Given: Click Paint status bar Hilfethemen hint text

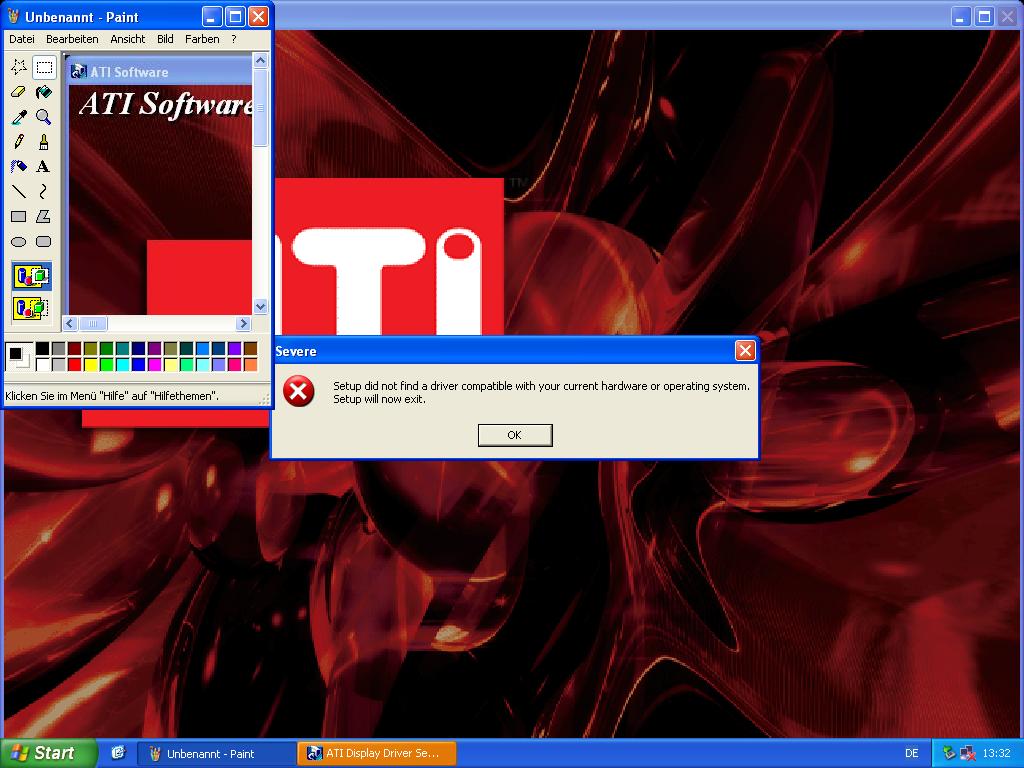Looking at the screenshot, I should coord(112,396).
